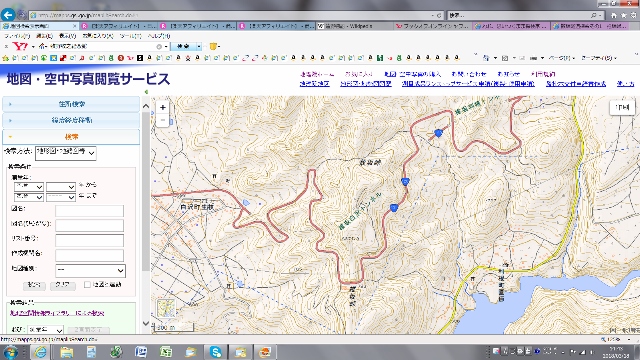The height and width of the screenshot is (360, 640).
Task: Click the clear button next to search
Action: [62, 285]
